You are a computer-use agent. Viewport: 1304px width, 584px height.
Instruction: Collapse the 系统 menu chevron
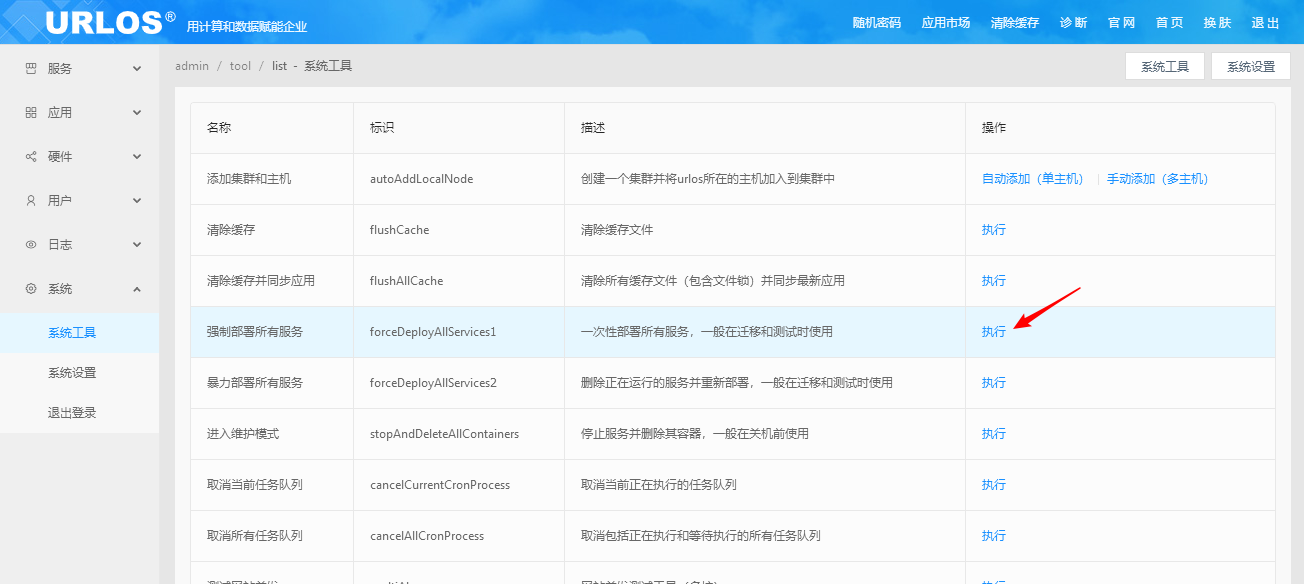click(137, 289)
